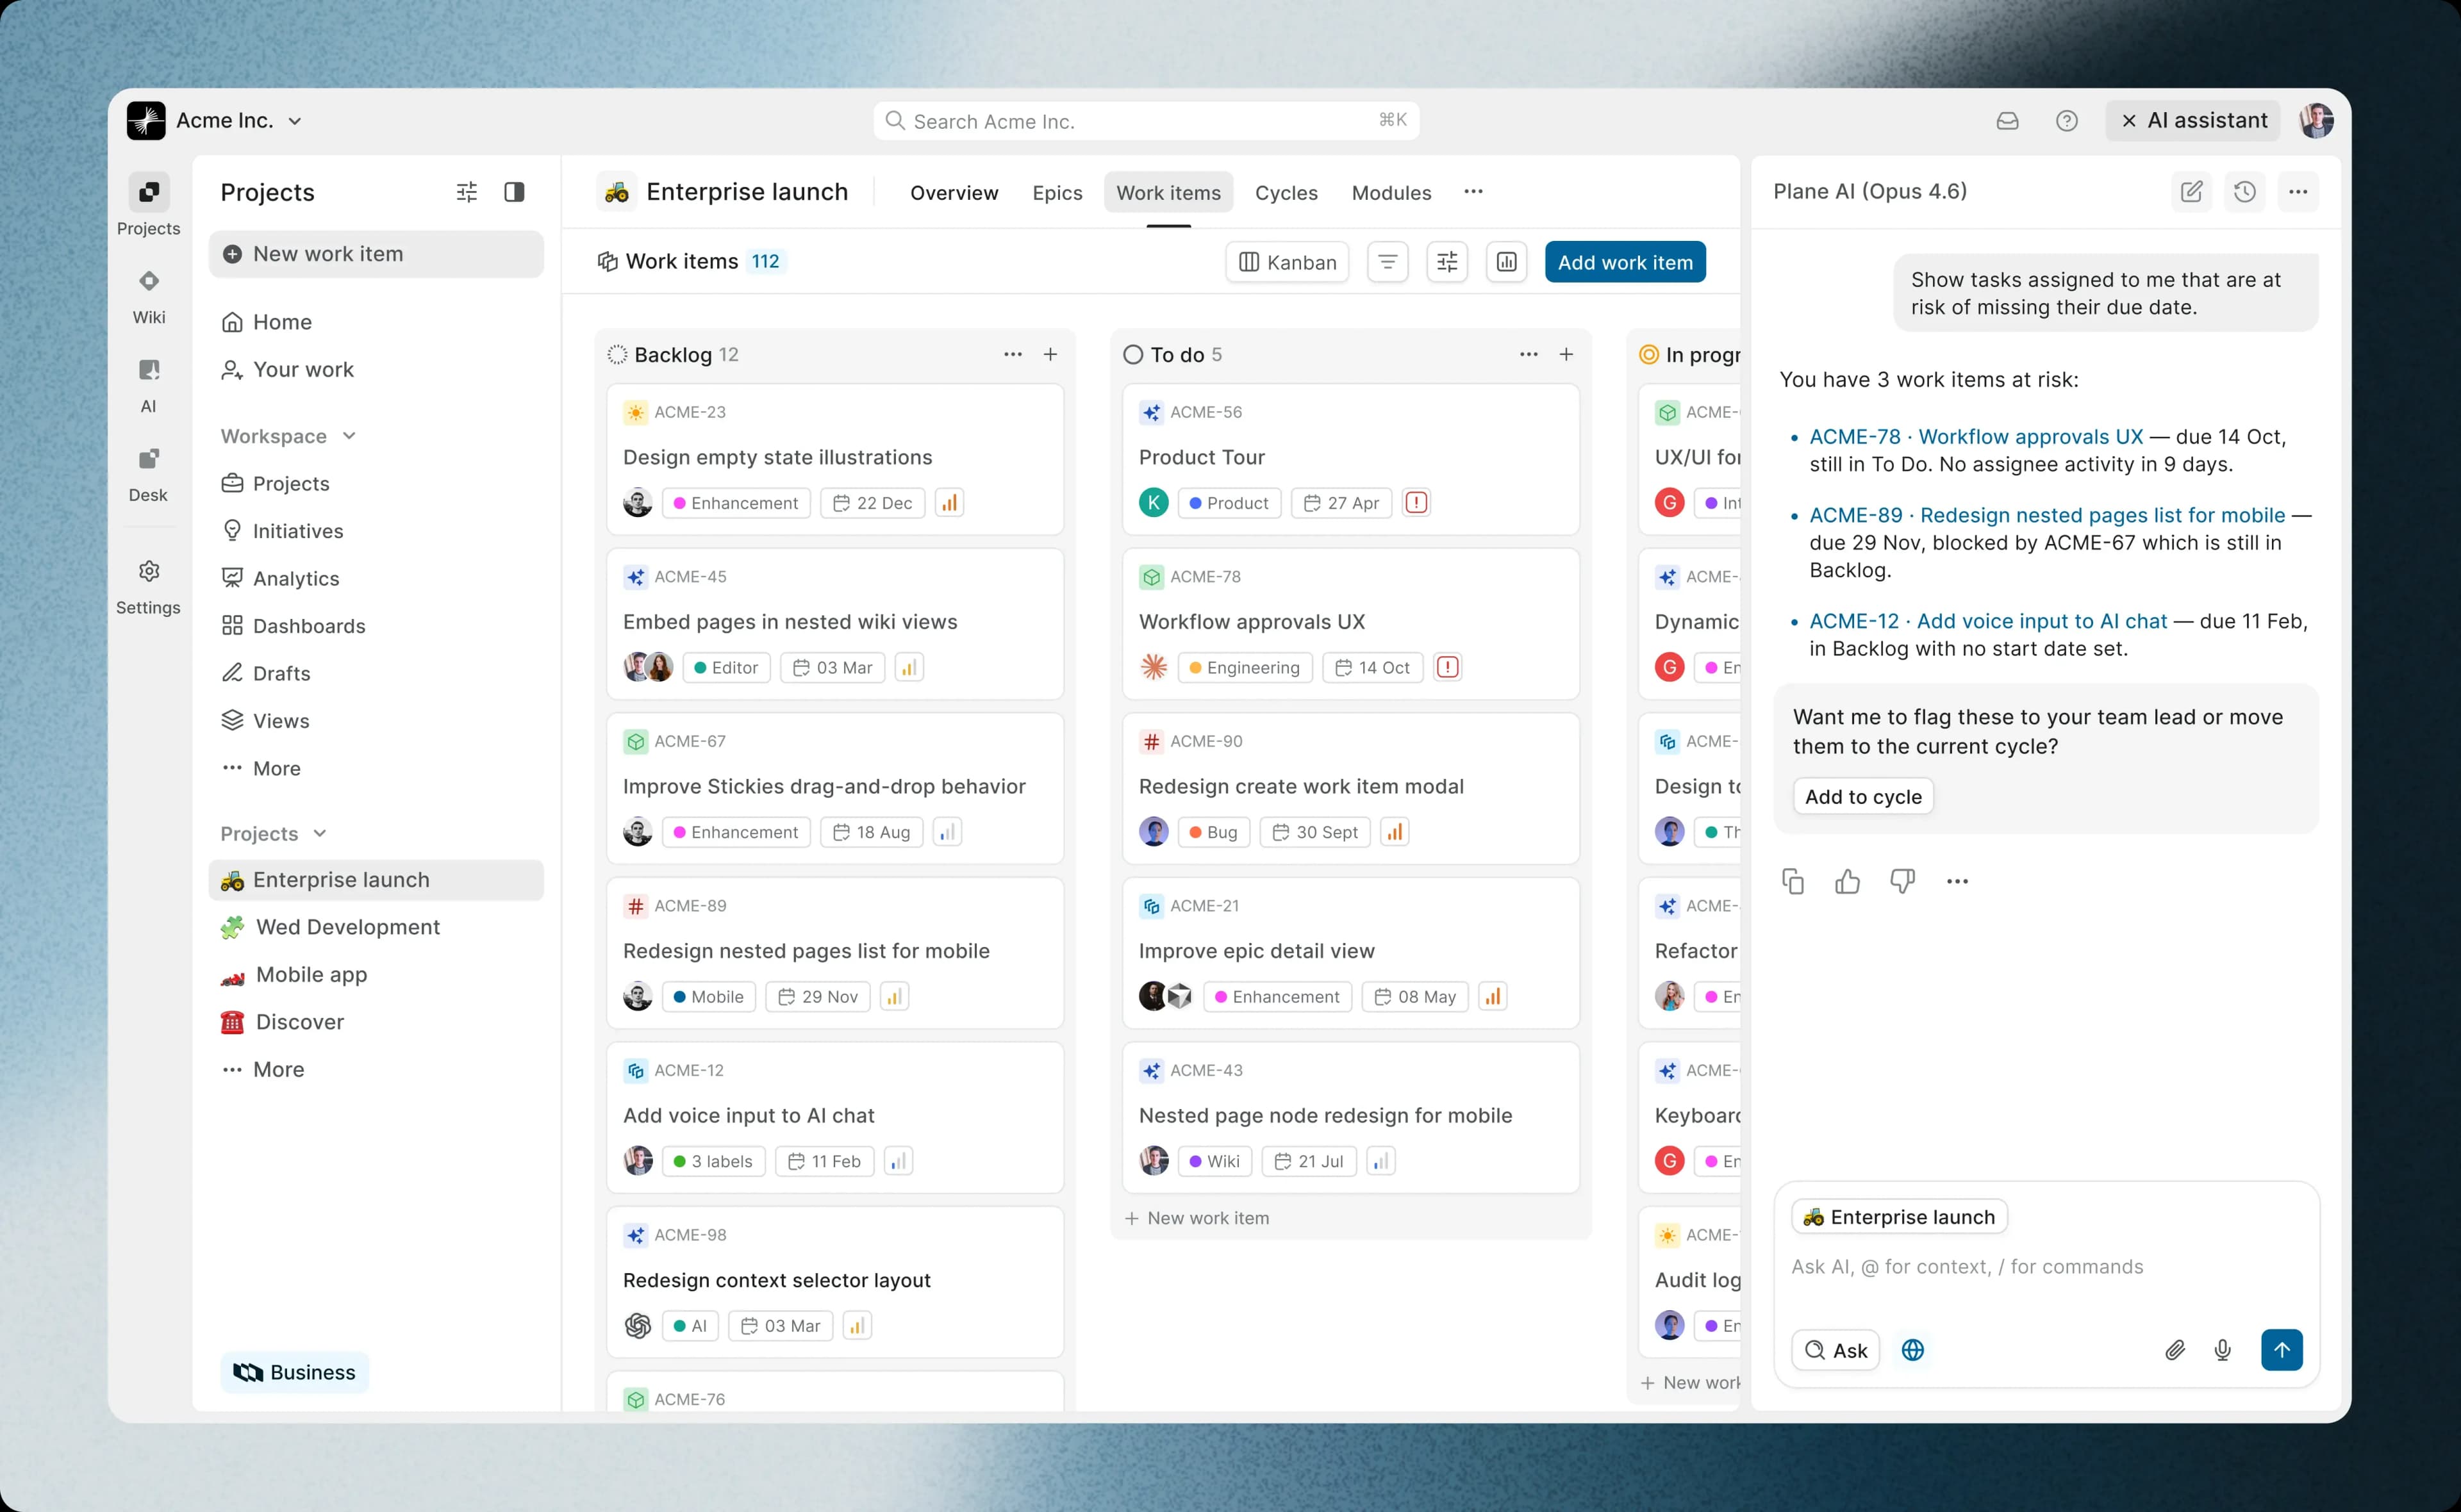Expand the Acme Inc. workspace switcher

tap(295, 120)
